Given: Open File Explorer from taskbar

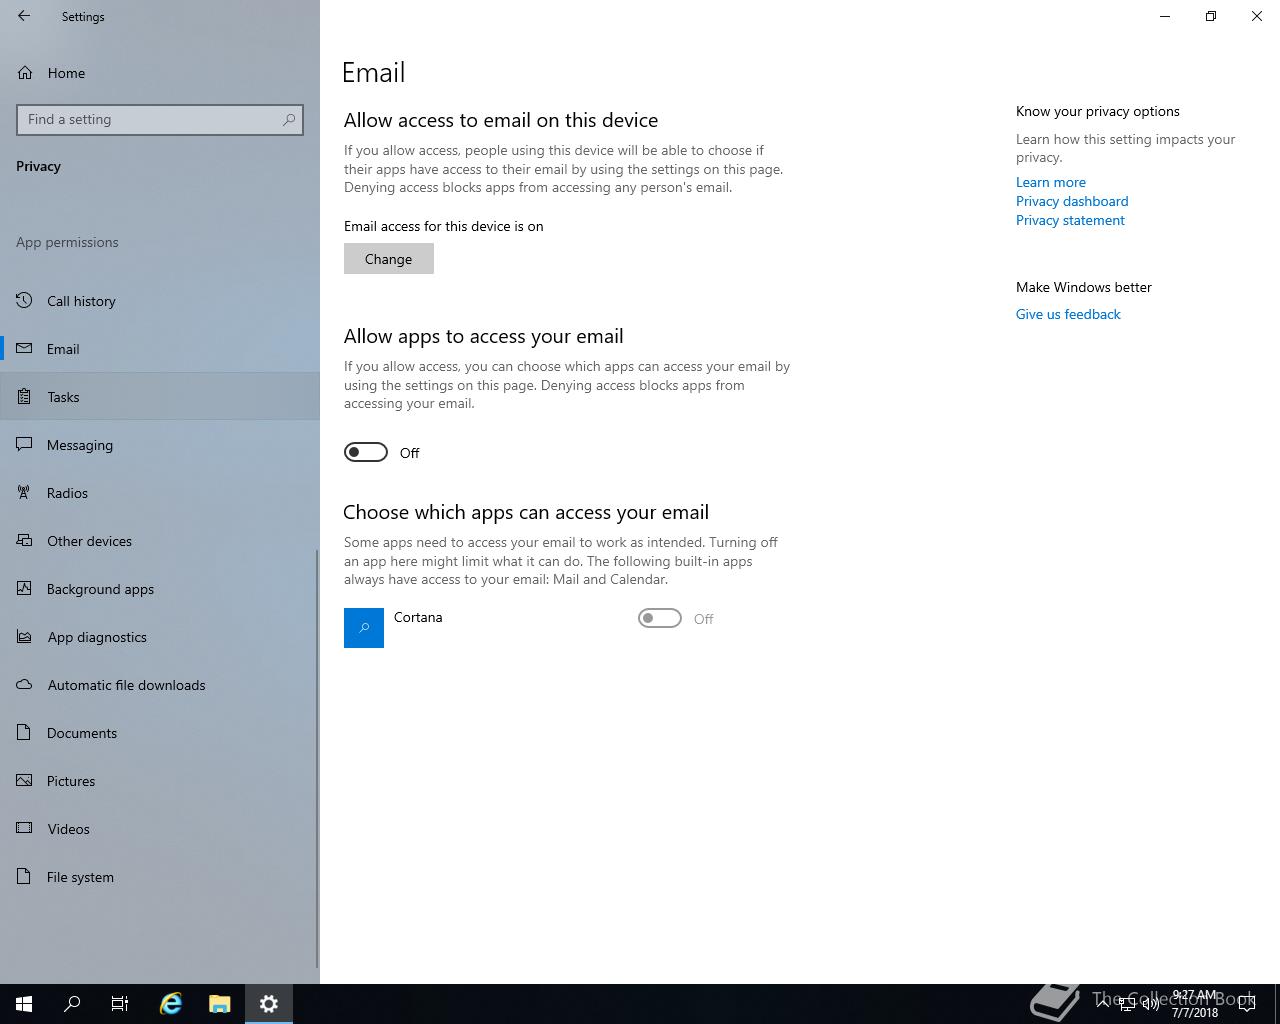Looking at the screenshot, I should [x=220, y=1004].
